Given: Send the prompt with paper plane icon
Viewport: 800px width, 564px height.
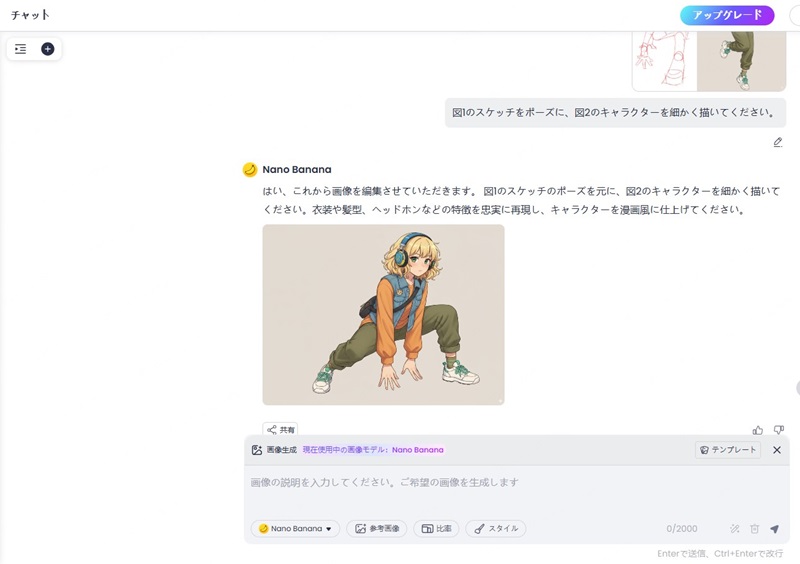Looking at the screenshot, I should (x=774, y=529).
